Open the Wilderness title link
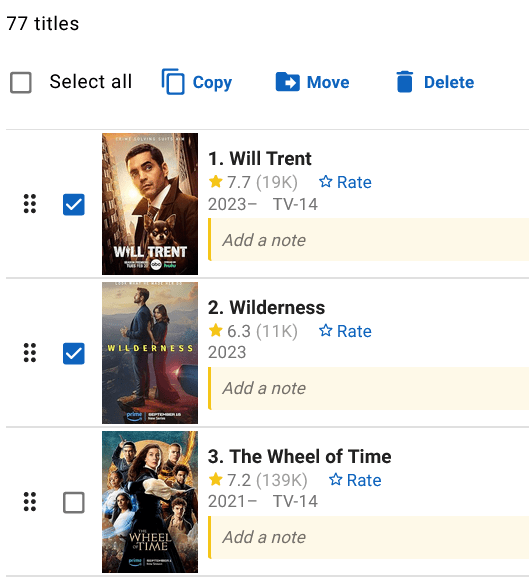This screenshot has height=577, width=529. point(277,307)
